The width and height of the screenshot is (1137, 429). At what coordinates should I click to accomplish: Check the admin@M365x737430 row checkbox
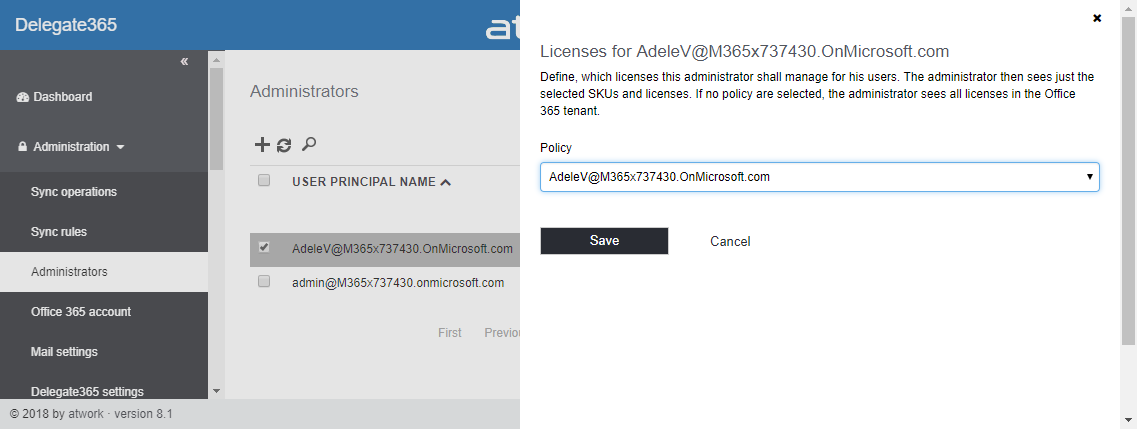(264, 282)
